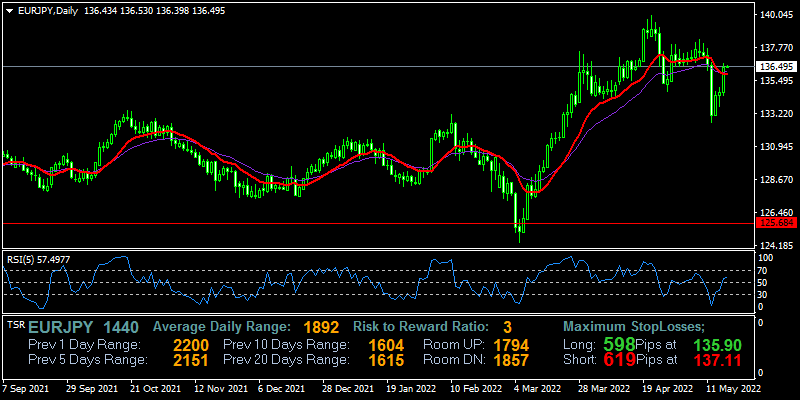Click the Room UP label

454,344
